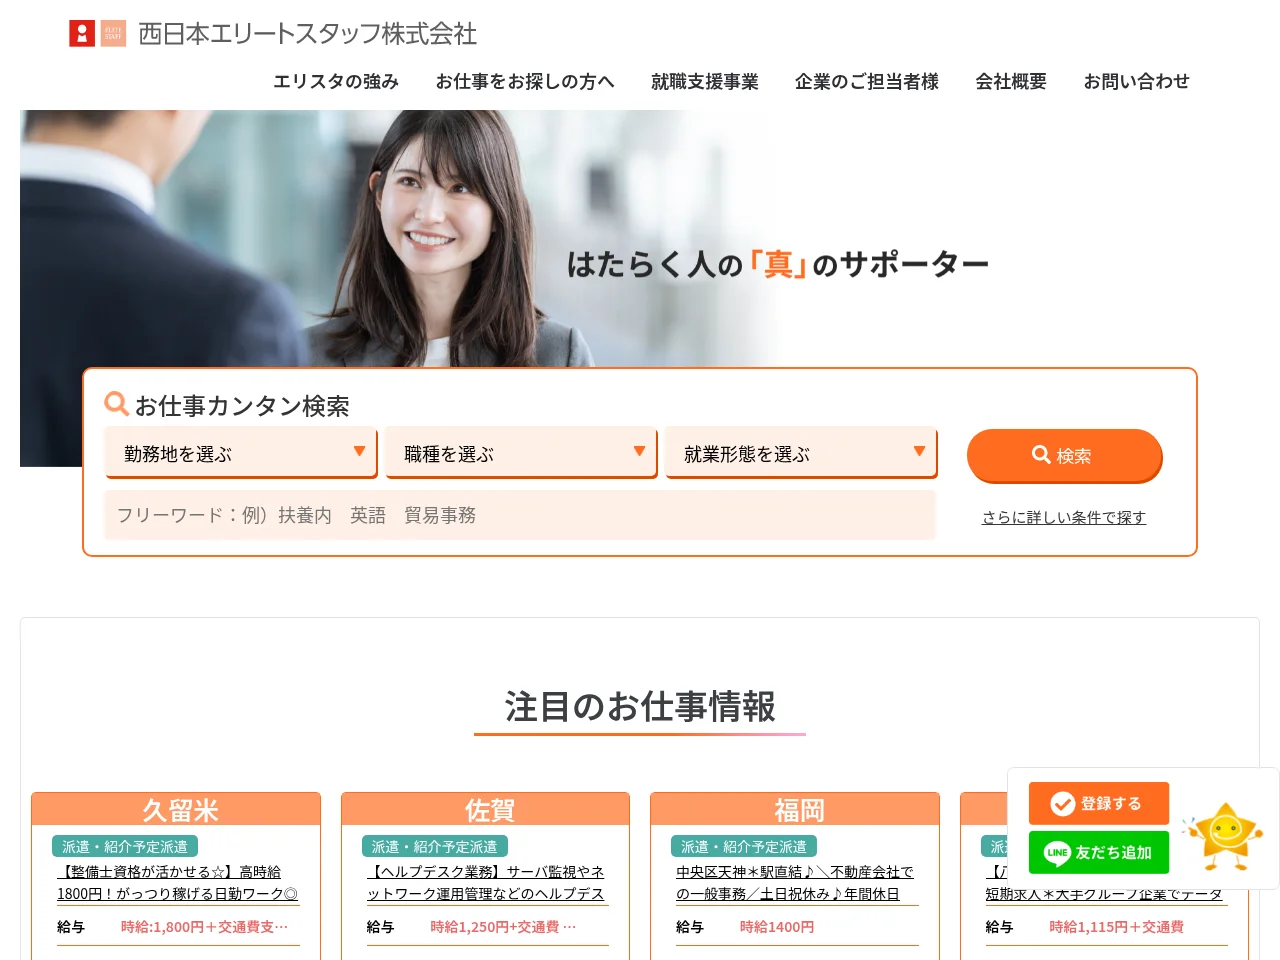The image size is (1280, 960).
Task: Click the orange magnifier icon beside お仕事カンタン検索
Action: click(116, 404)
